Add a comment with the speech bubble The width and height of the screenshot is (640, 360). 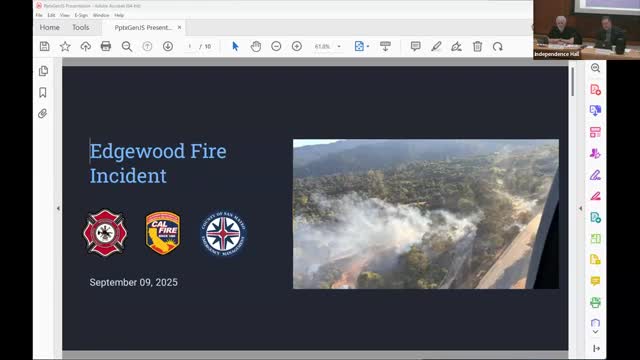click(x=416, y=47)
